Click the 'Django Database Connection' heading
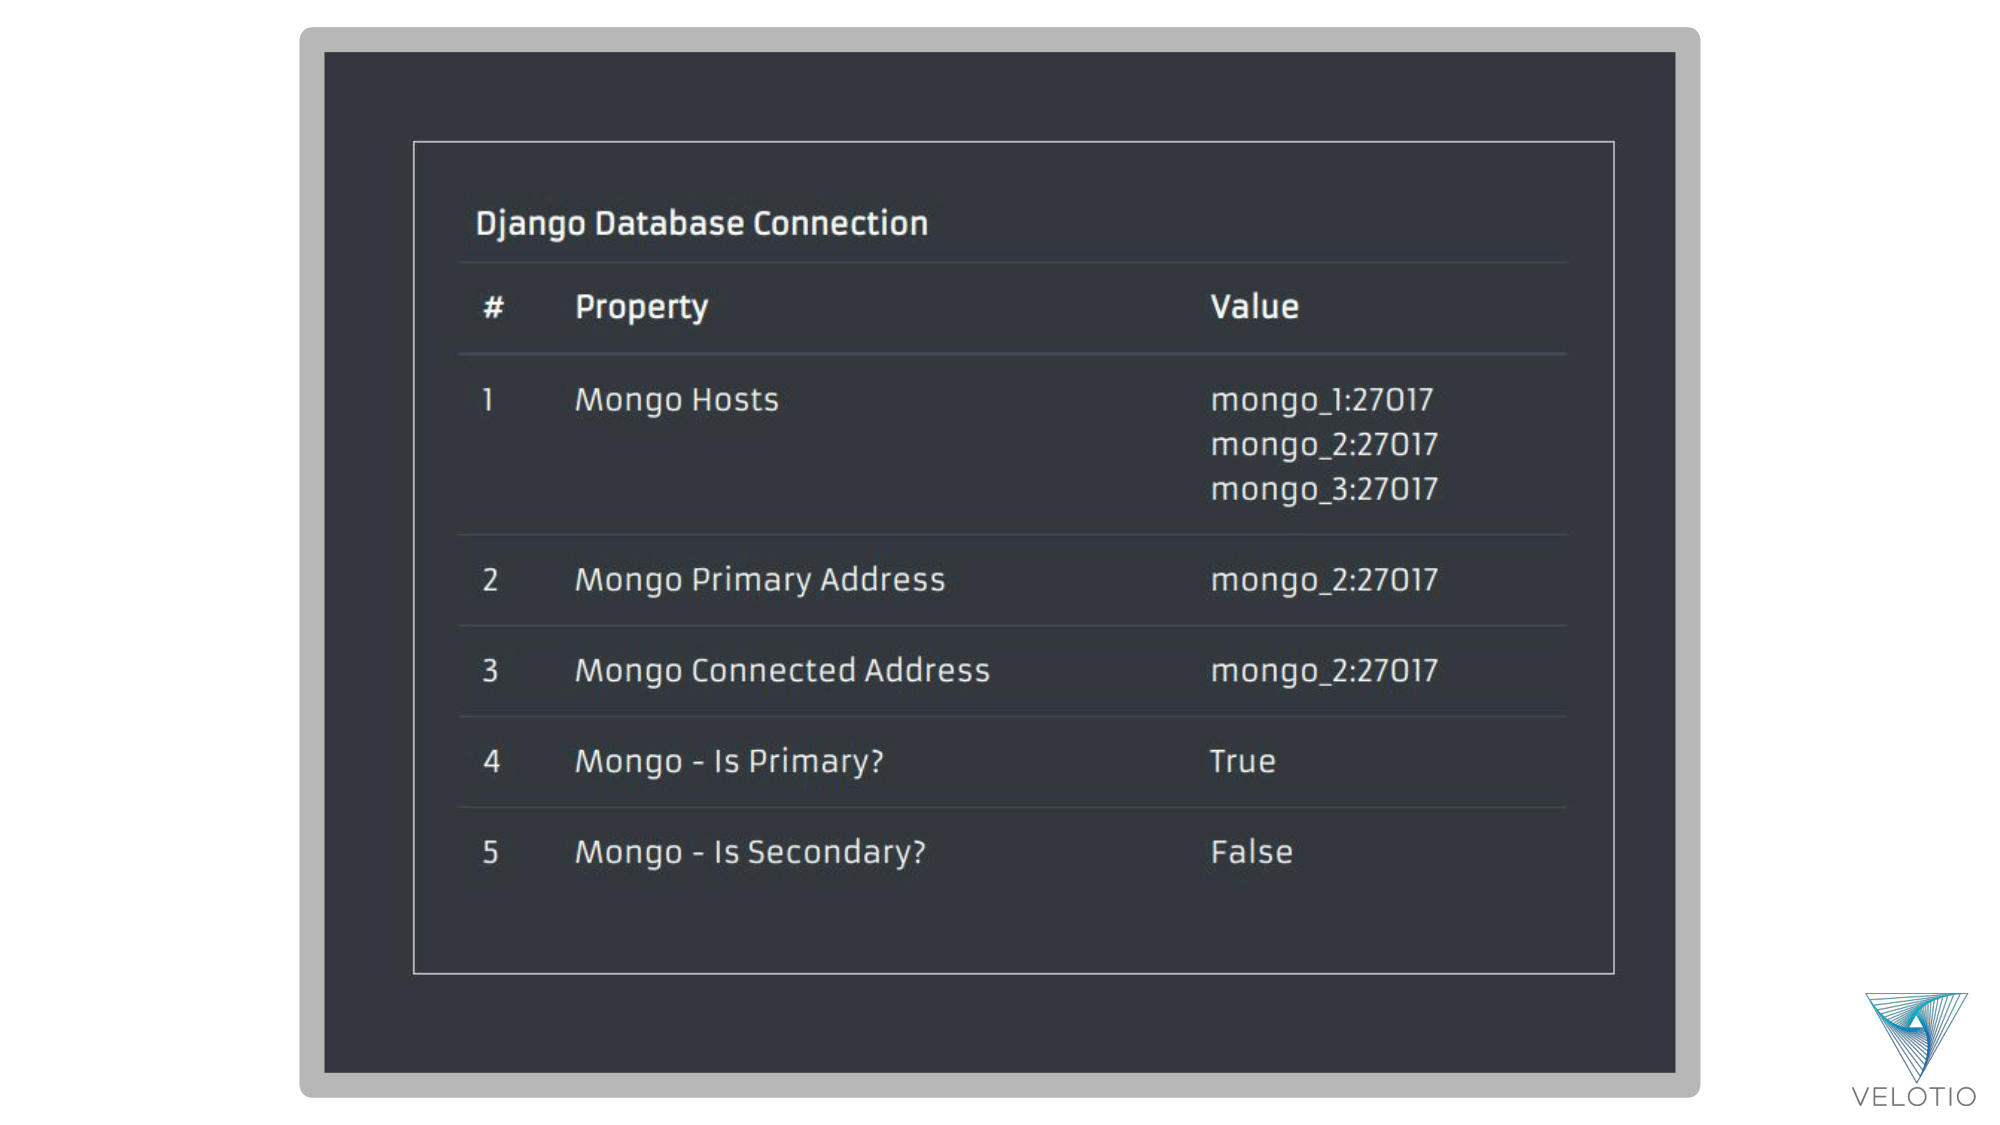This screenshot has width=2000, height=1125. (702, 223)
